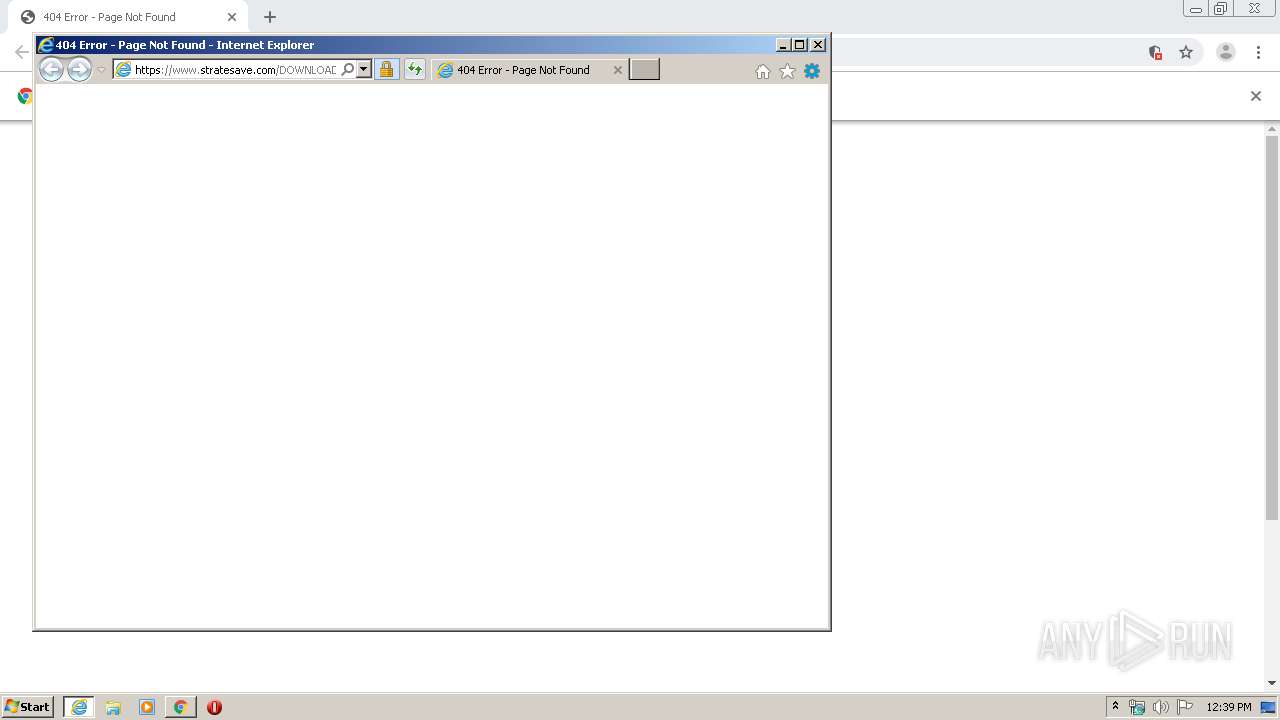Minimize the Internet Explorer window
The height and width of the screenshot is (720, 1280).
click(783, 45)
